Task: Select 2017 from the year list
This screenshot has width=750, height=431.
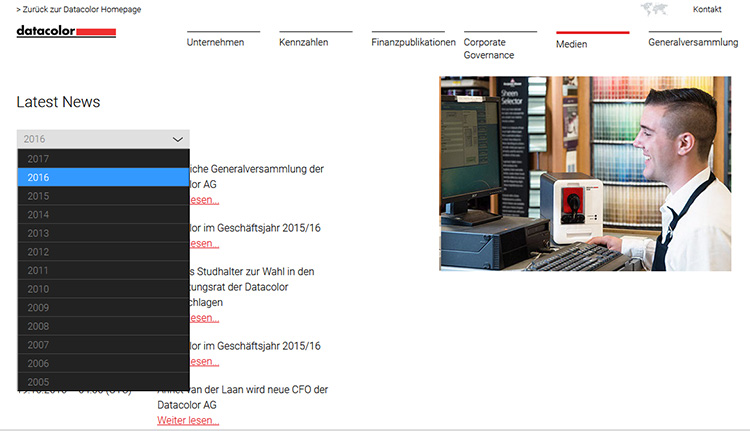Action: (103, 159)
